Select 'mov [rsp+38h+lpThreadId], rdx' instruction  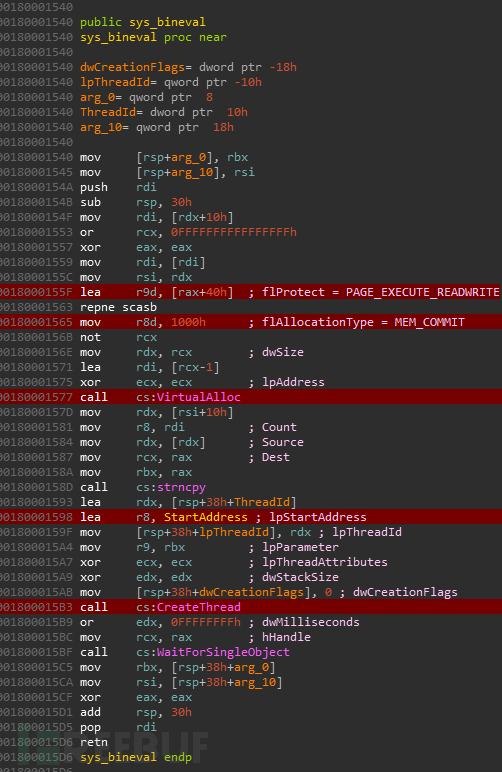point(195,532)
